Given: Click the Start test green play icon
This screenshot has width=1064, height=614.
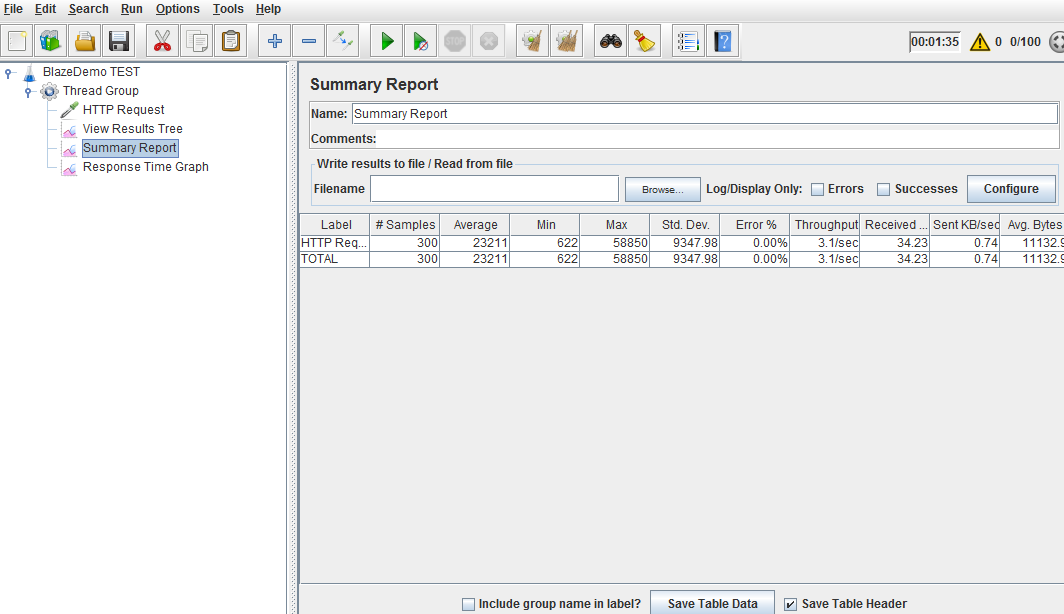Looking at the screenshot, I should pyautogui.click(x=386, y=42).
